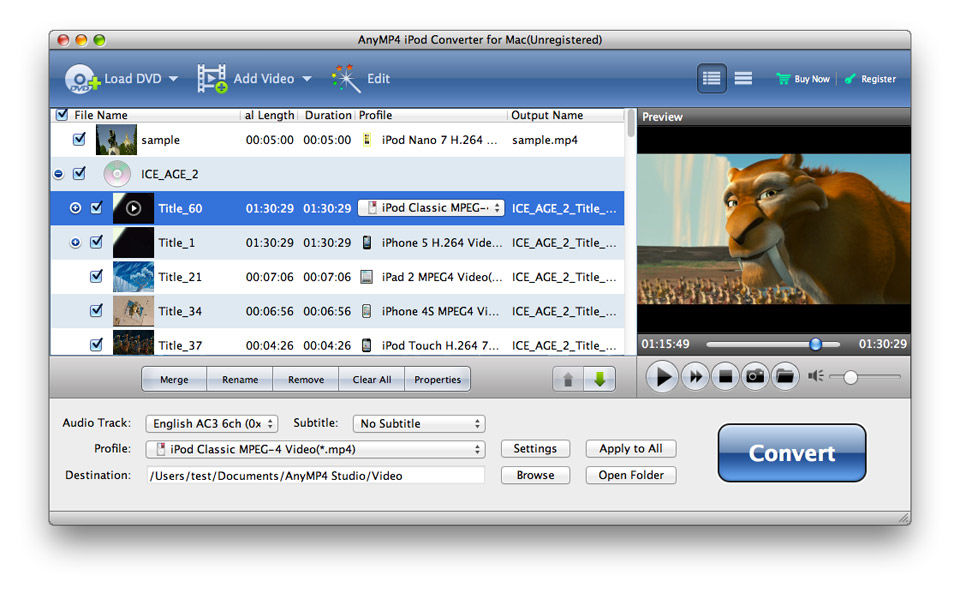Open the Edit magic wand tool
Image resolution: width=960 pixels, height=593 pixels.
click(346, 79)
